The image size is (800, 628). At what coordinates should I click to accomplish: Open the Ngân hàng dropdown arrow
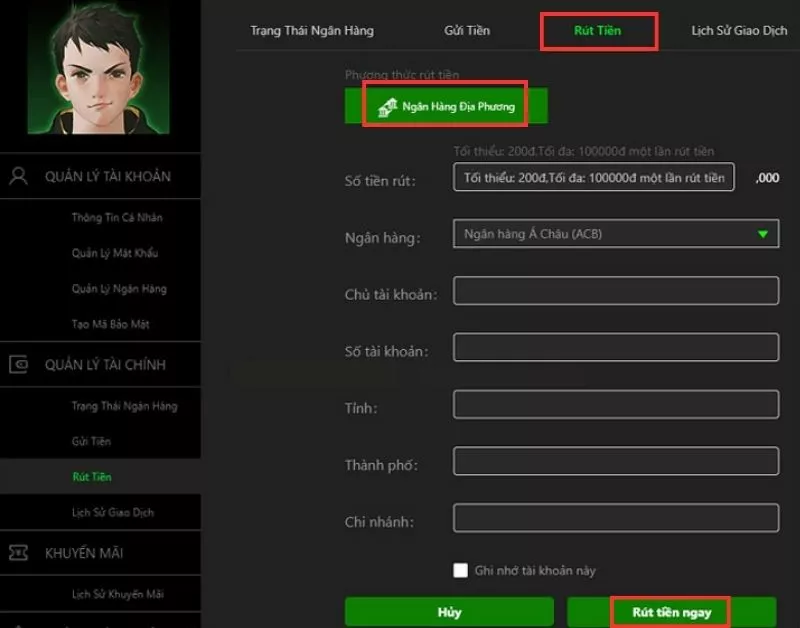pyautogui.click(x=763, y=234)
